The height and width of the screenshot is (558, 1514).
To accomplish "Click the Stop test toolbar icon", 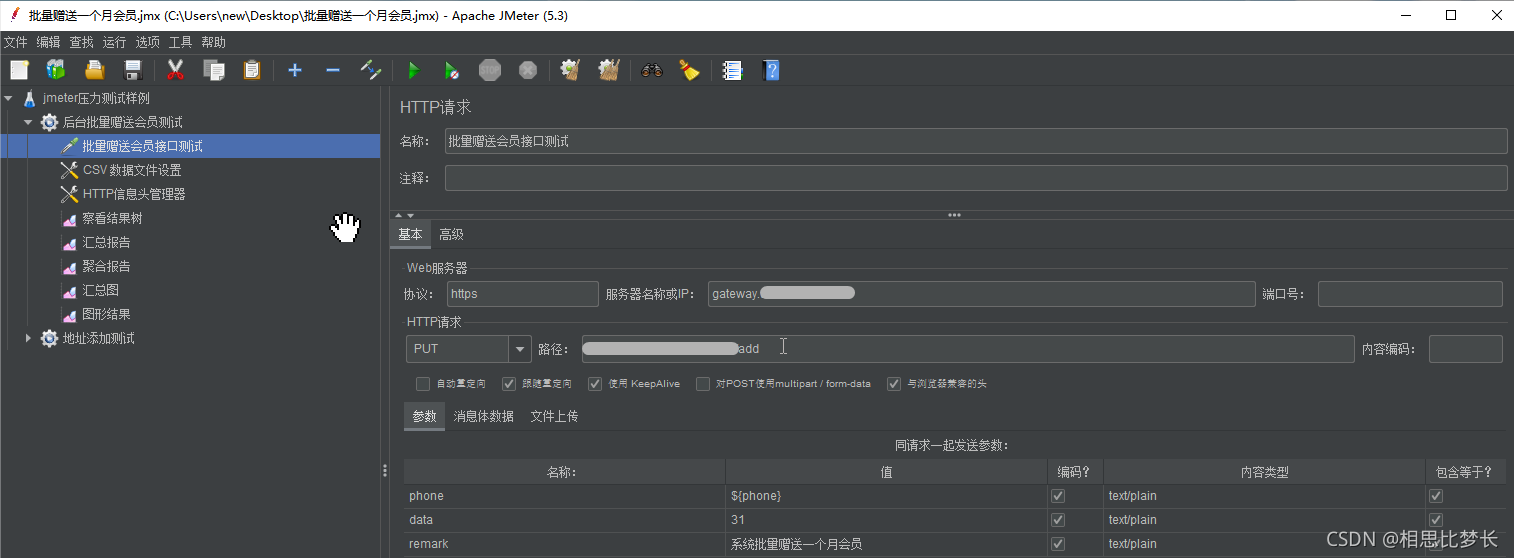I will (490, 70).
